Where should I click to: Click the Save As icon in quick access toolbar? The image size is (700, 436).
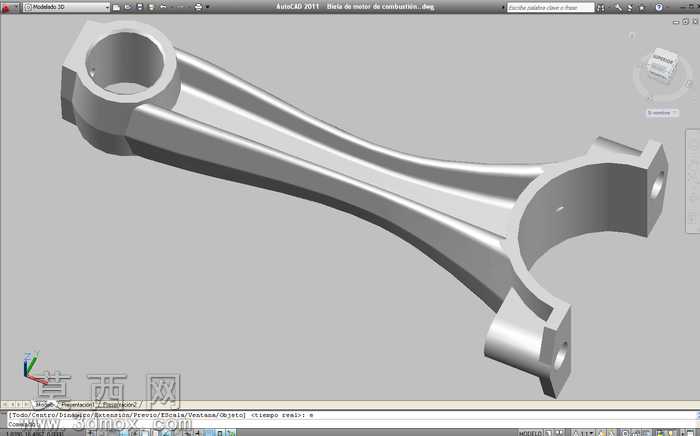(x=151, y=7)
